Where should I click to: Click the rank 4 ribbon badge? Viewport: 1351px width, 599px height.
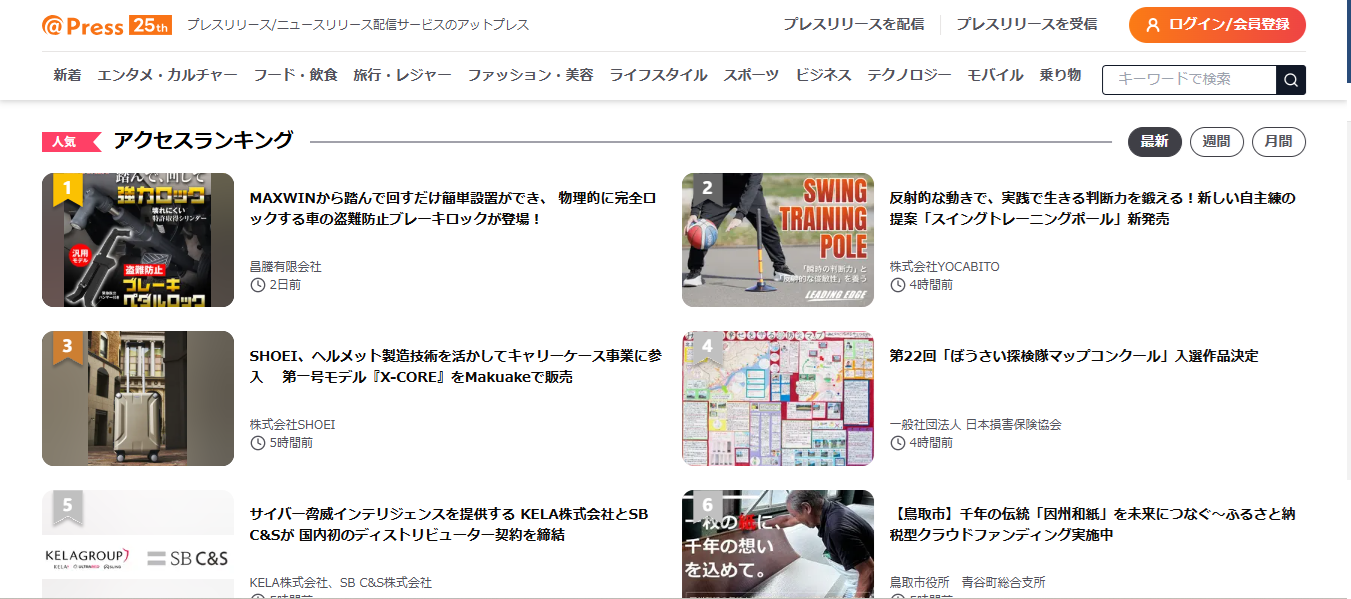(x=707, y=348)
